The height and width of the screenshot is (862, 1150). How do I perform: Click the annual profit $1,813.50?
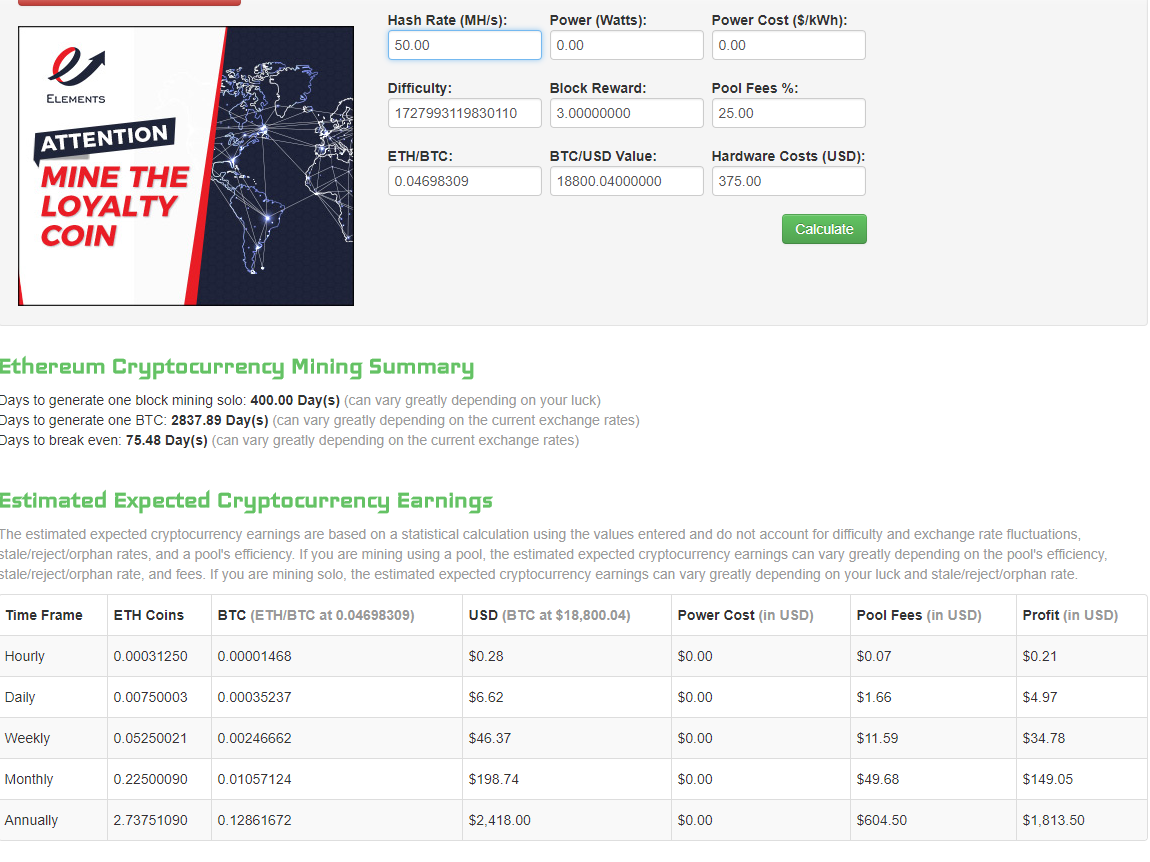click(x=1053, y=820)
